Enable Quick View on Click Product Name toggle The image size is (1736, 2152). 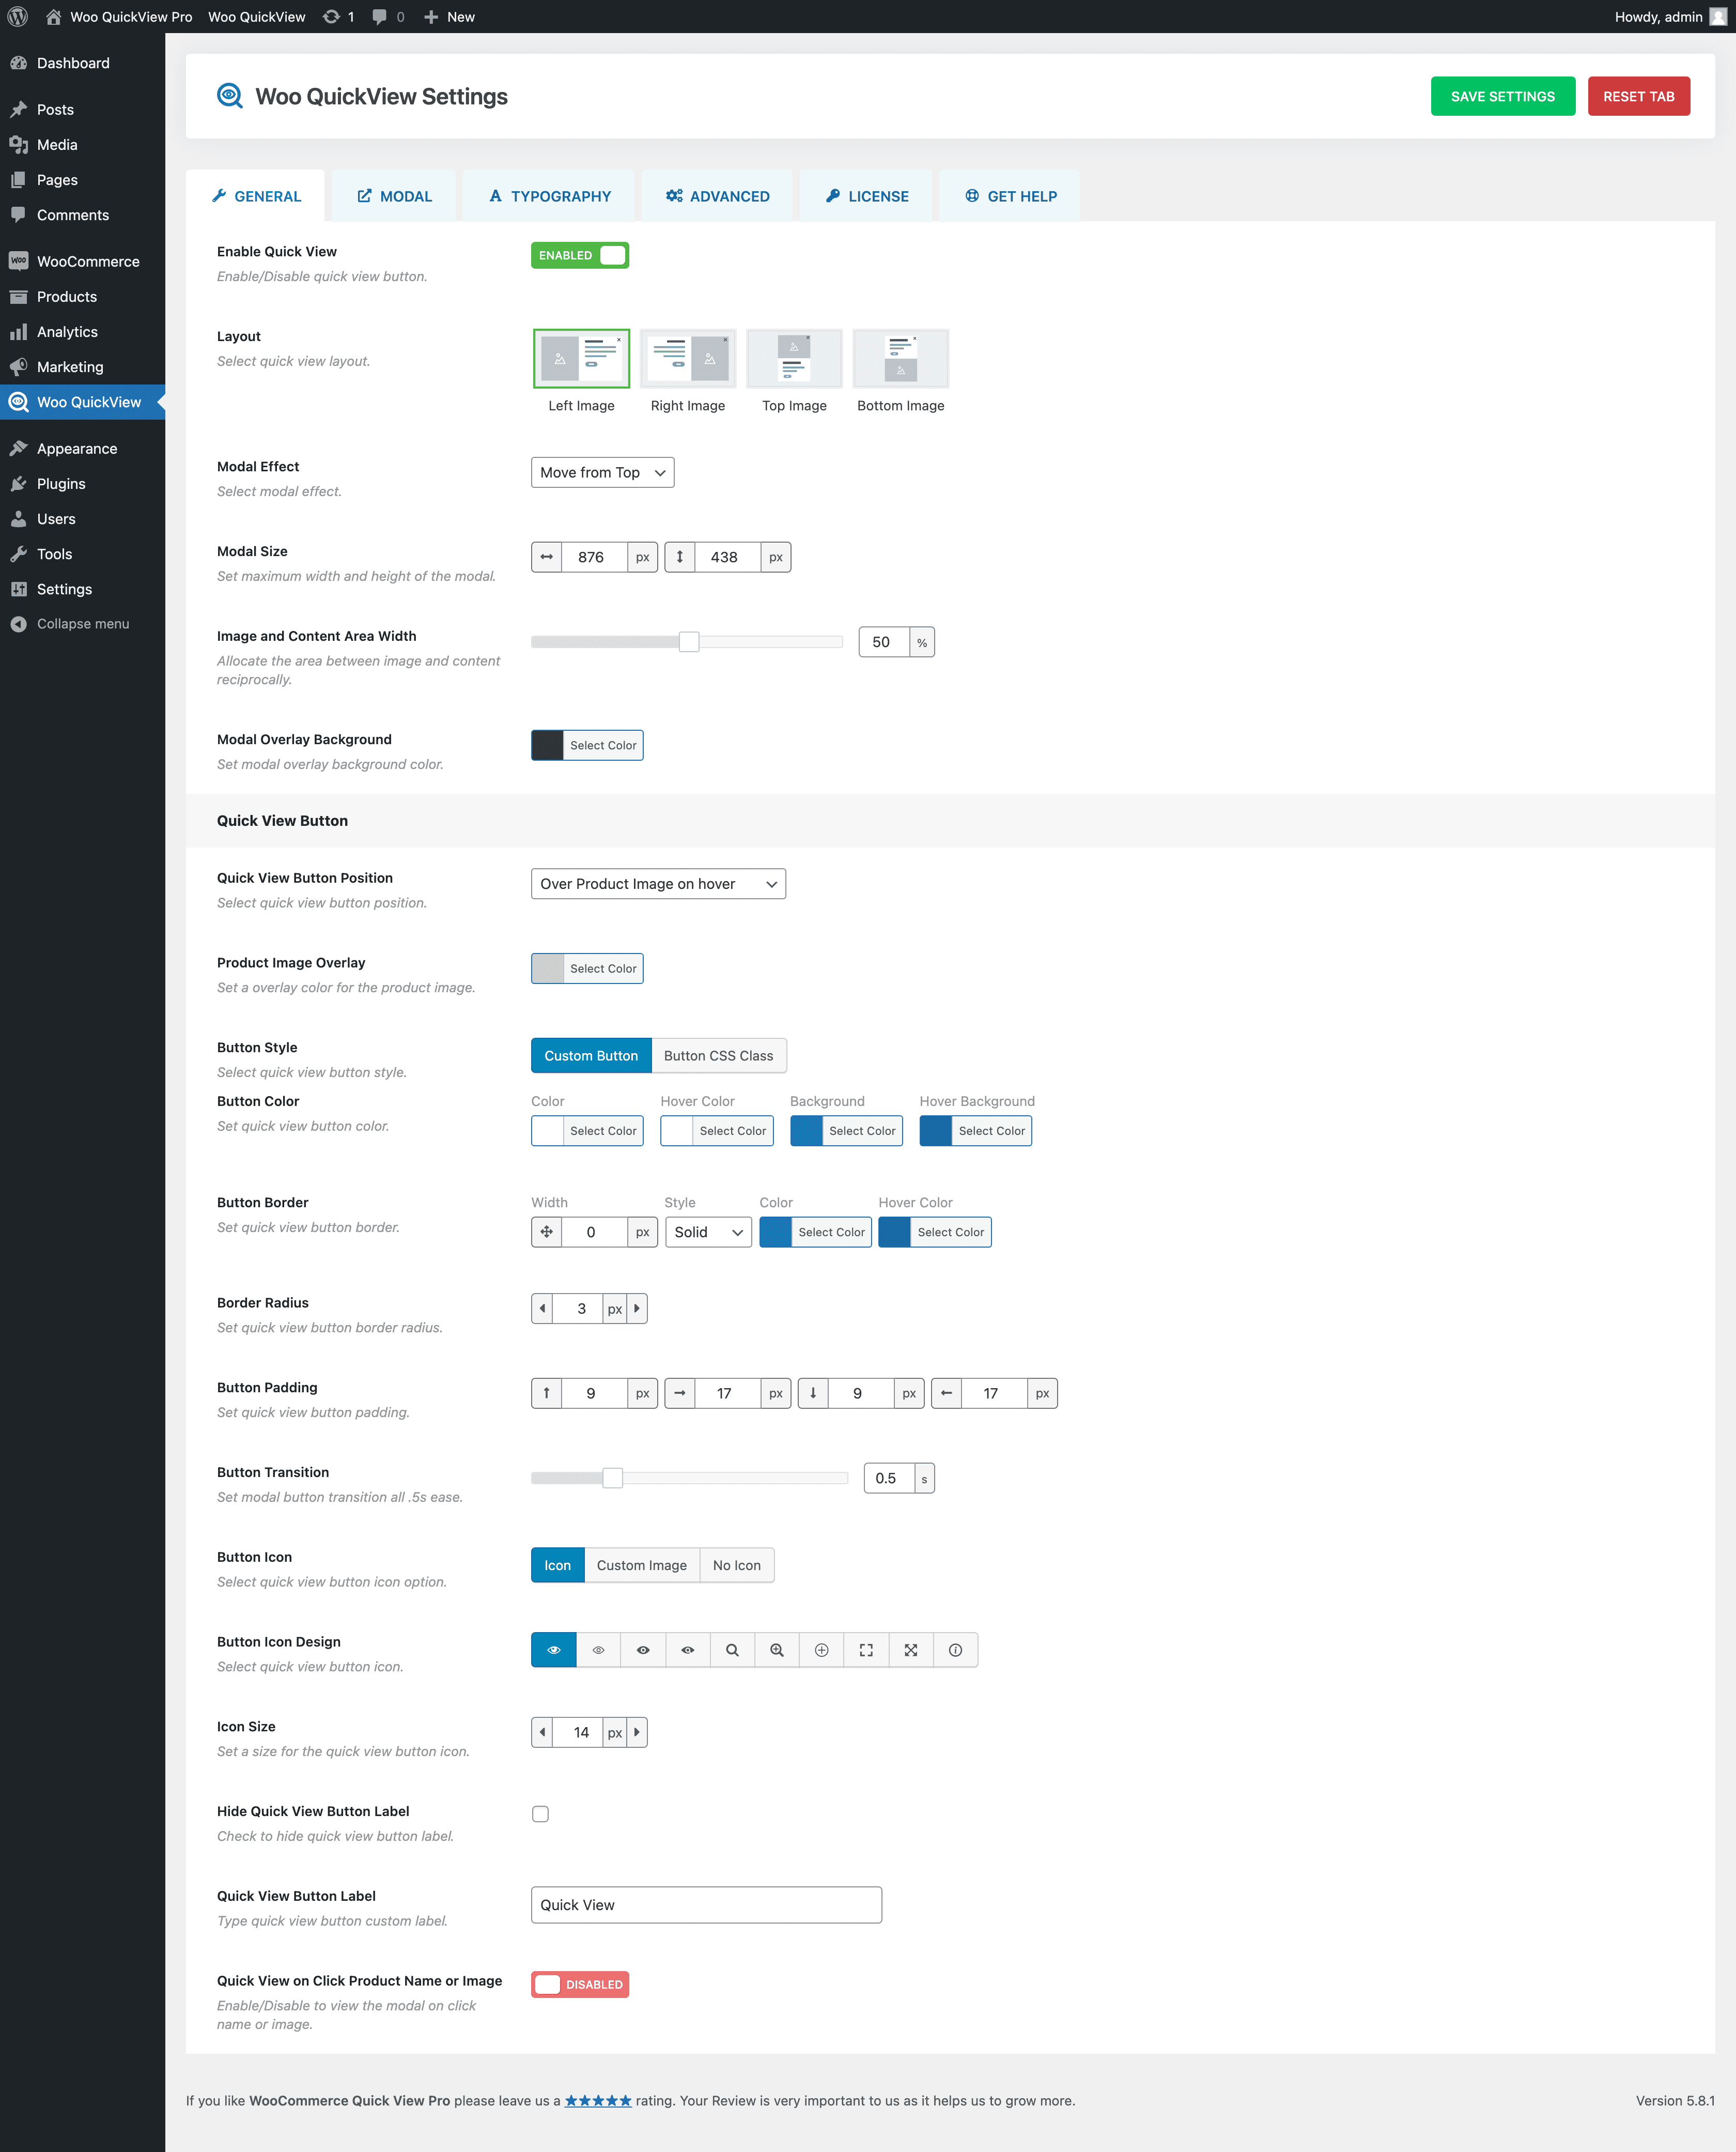[580, 1984]
